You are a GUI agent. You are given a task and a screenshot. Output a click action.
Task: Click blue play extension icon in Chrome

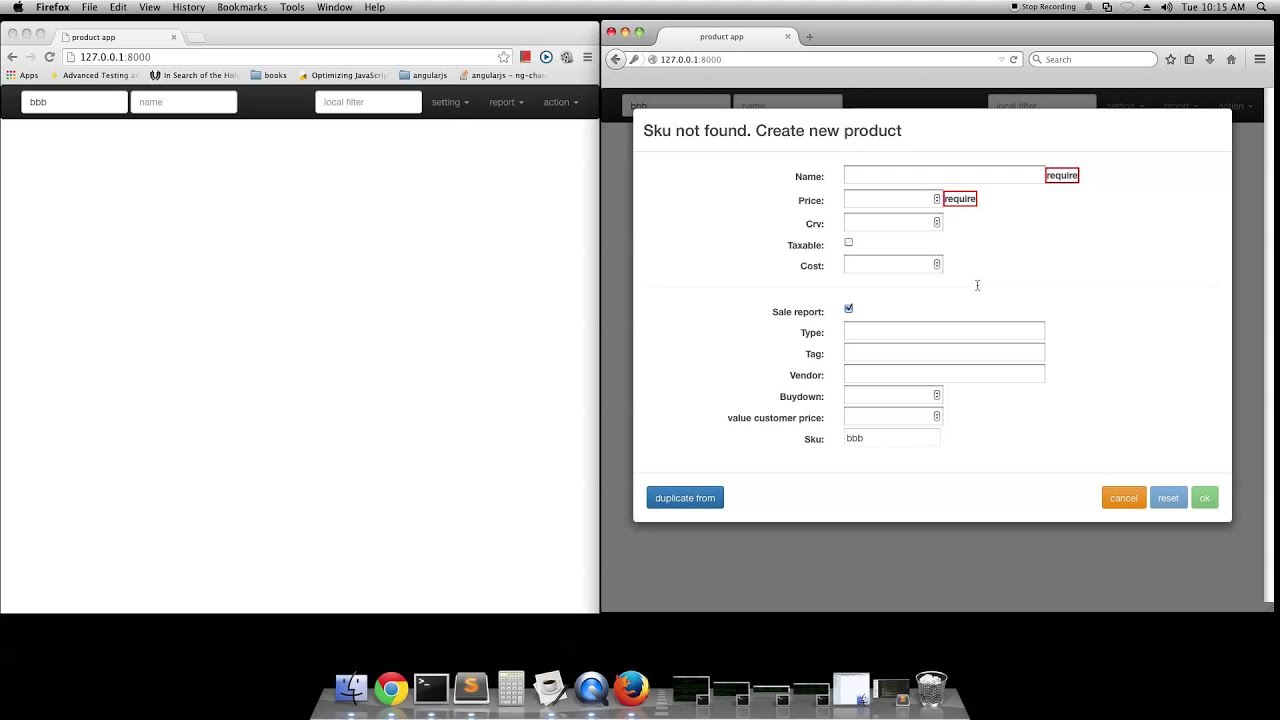point(546,57)
